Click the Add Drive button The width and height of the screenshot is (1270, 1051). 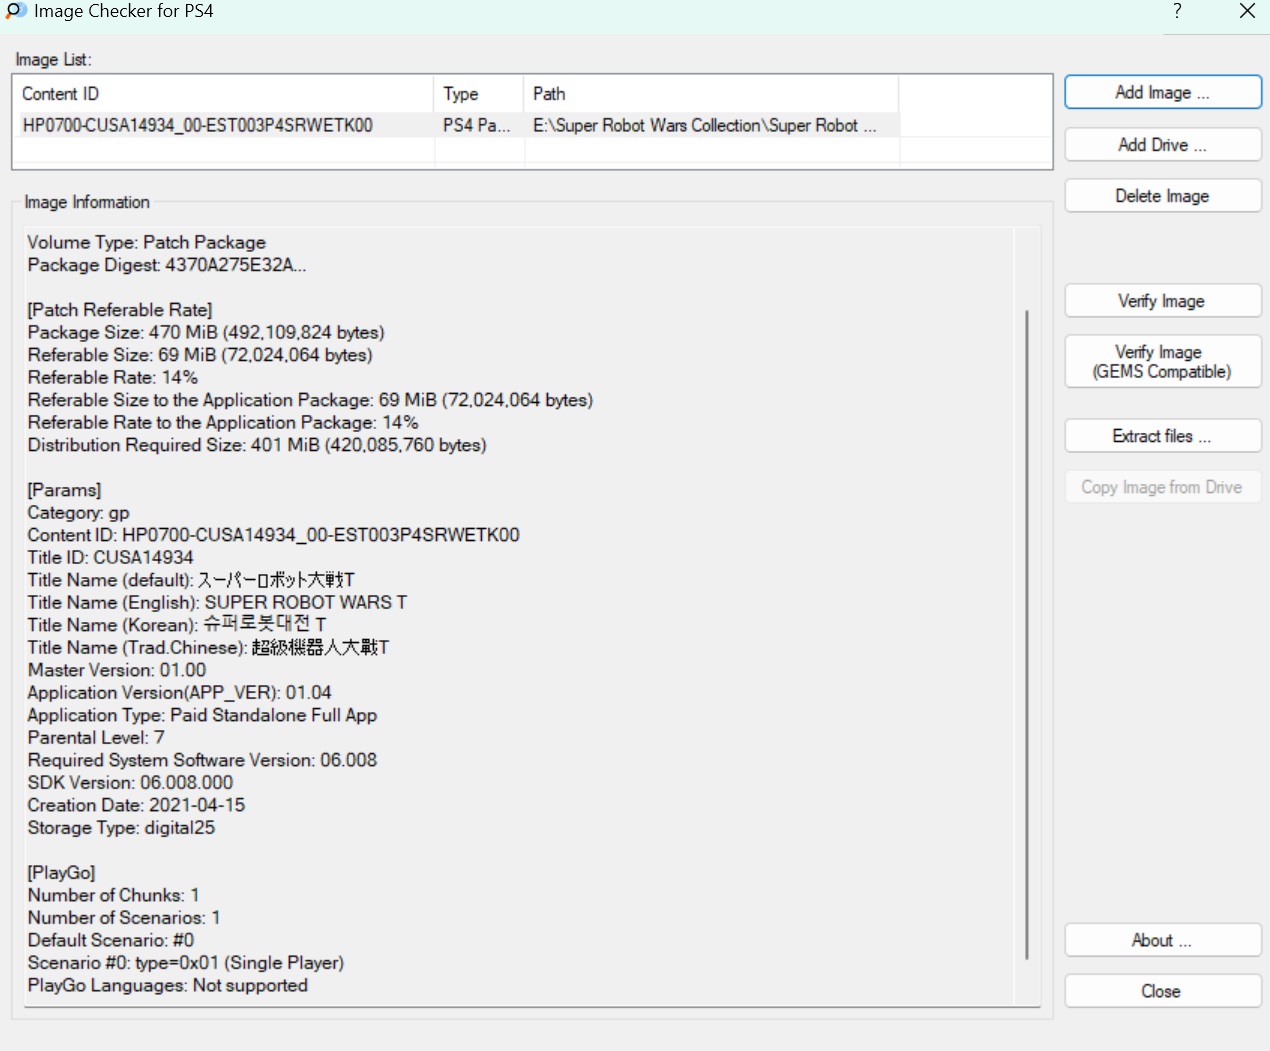coord(1162,145)
